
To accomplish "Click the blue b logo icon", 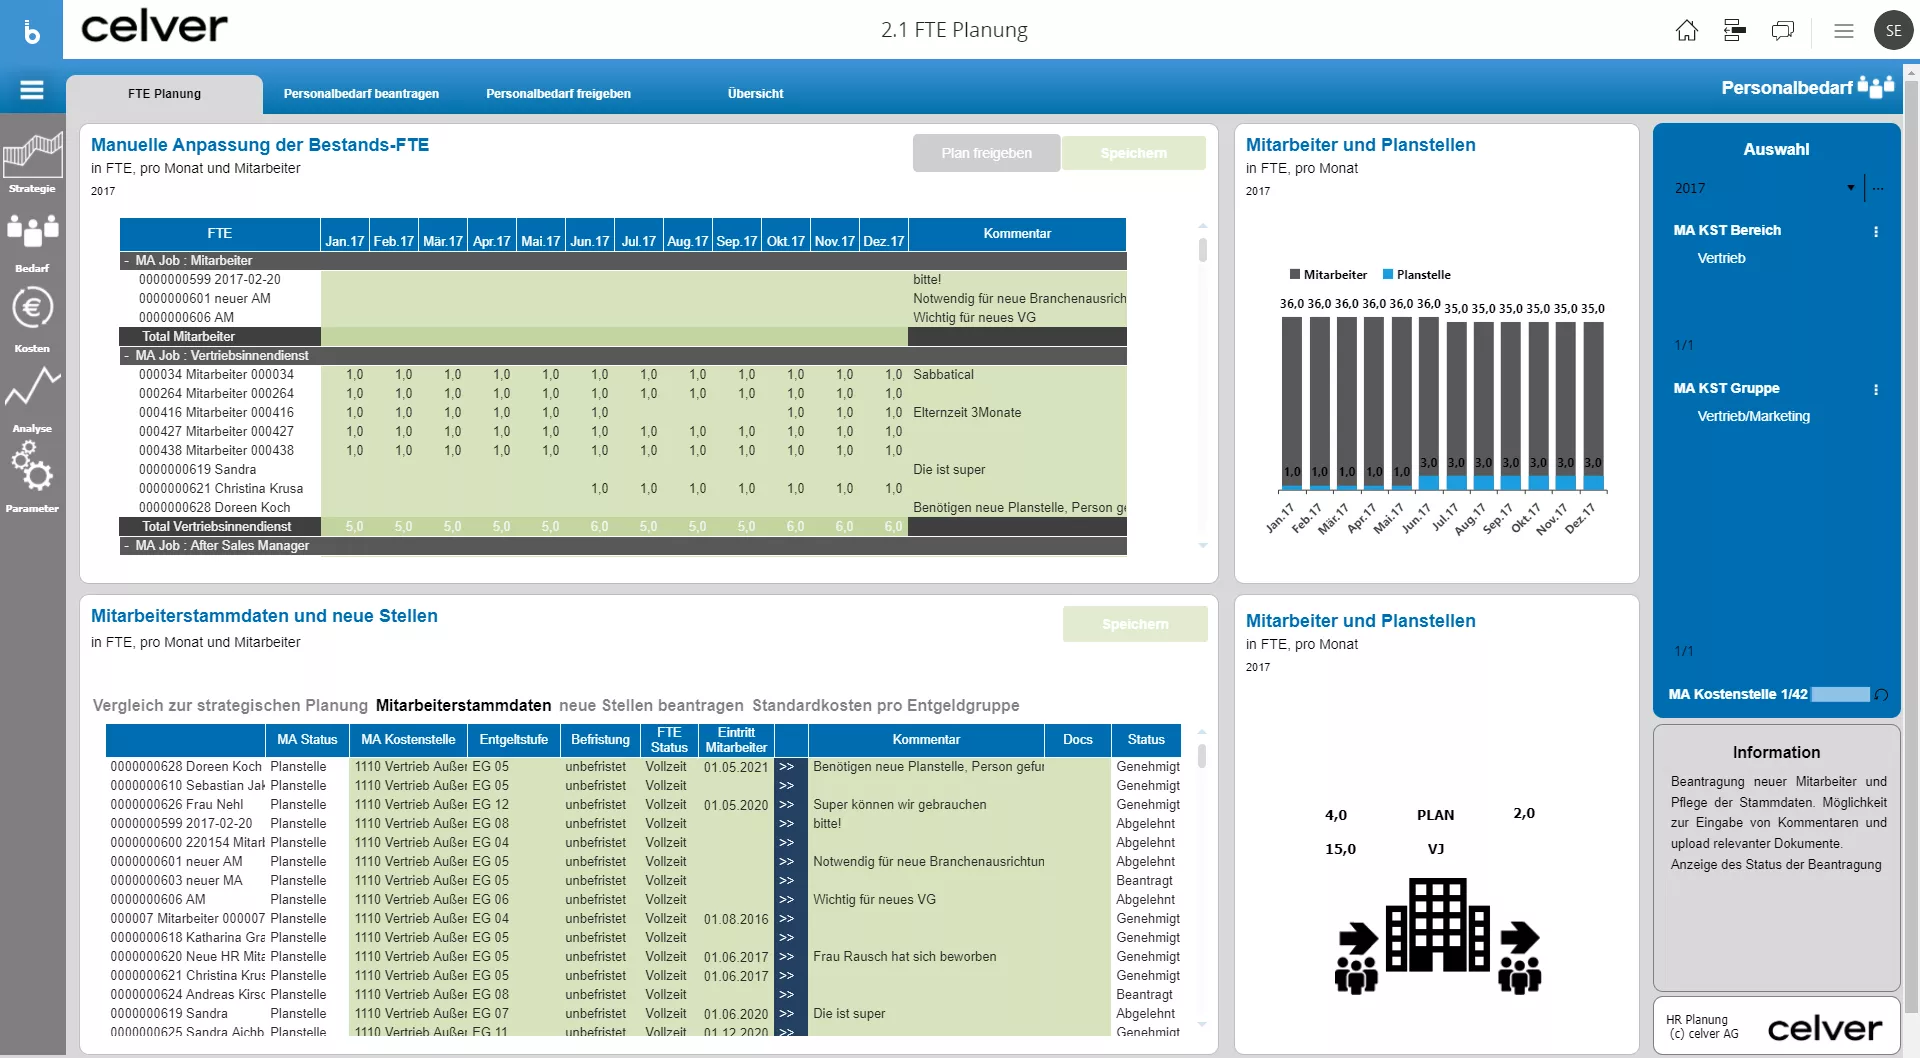I will [32, 31].
